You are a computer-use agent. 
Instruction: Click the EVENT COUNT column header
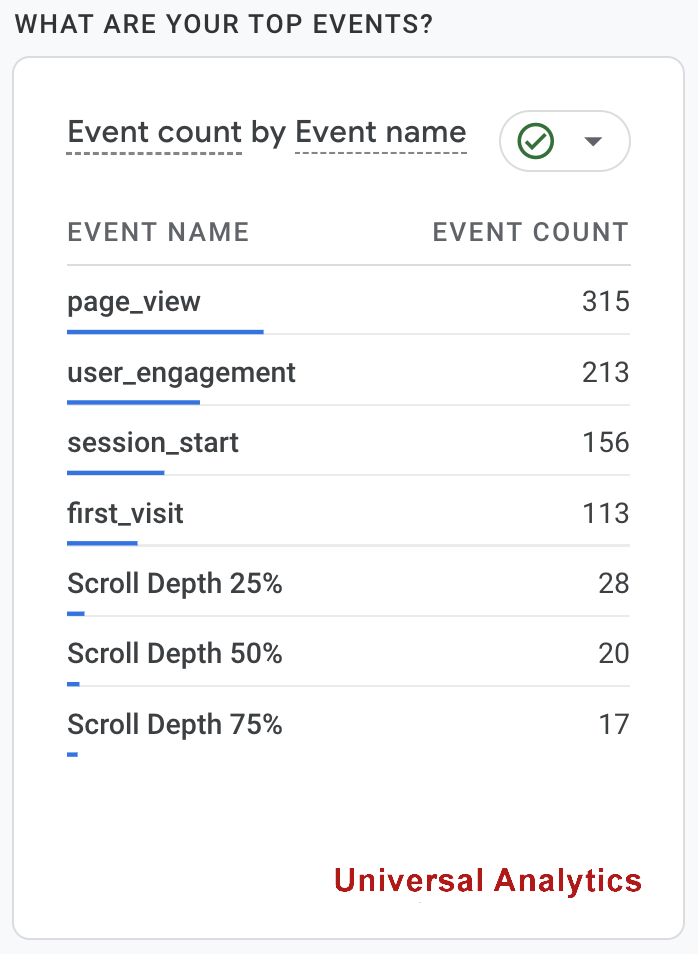click(530, 233)
